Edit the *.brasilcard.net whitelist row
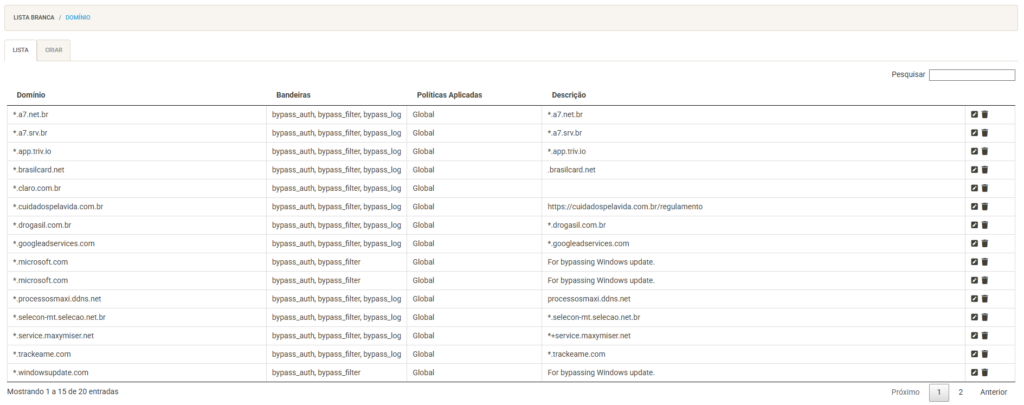Screen dimensions: 1024x405 click(974, 169)
